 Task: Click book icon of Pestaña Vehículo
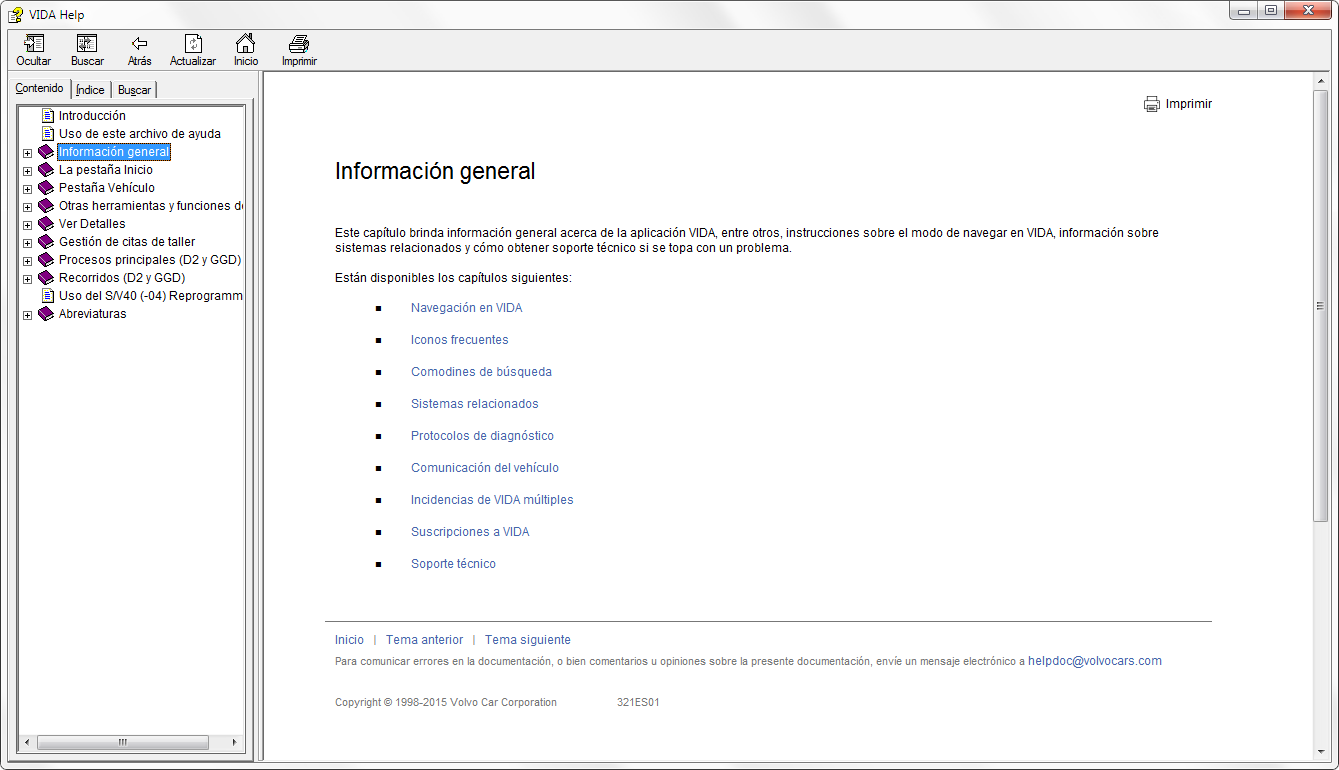46,188
